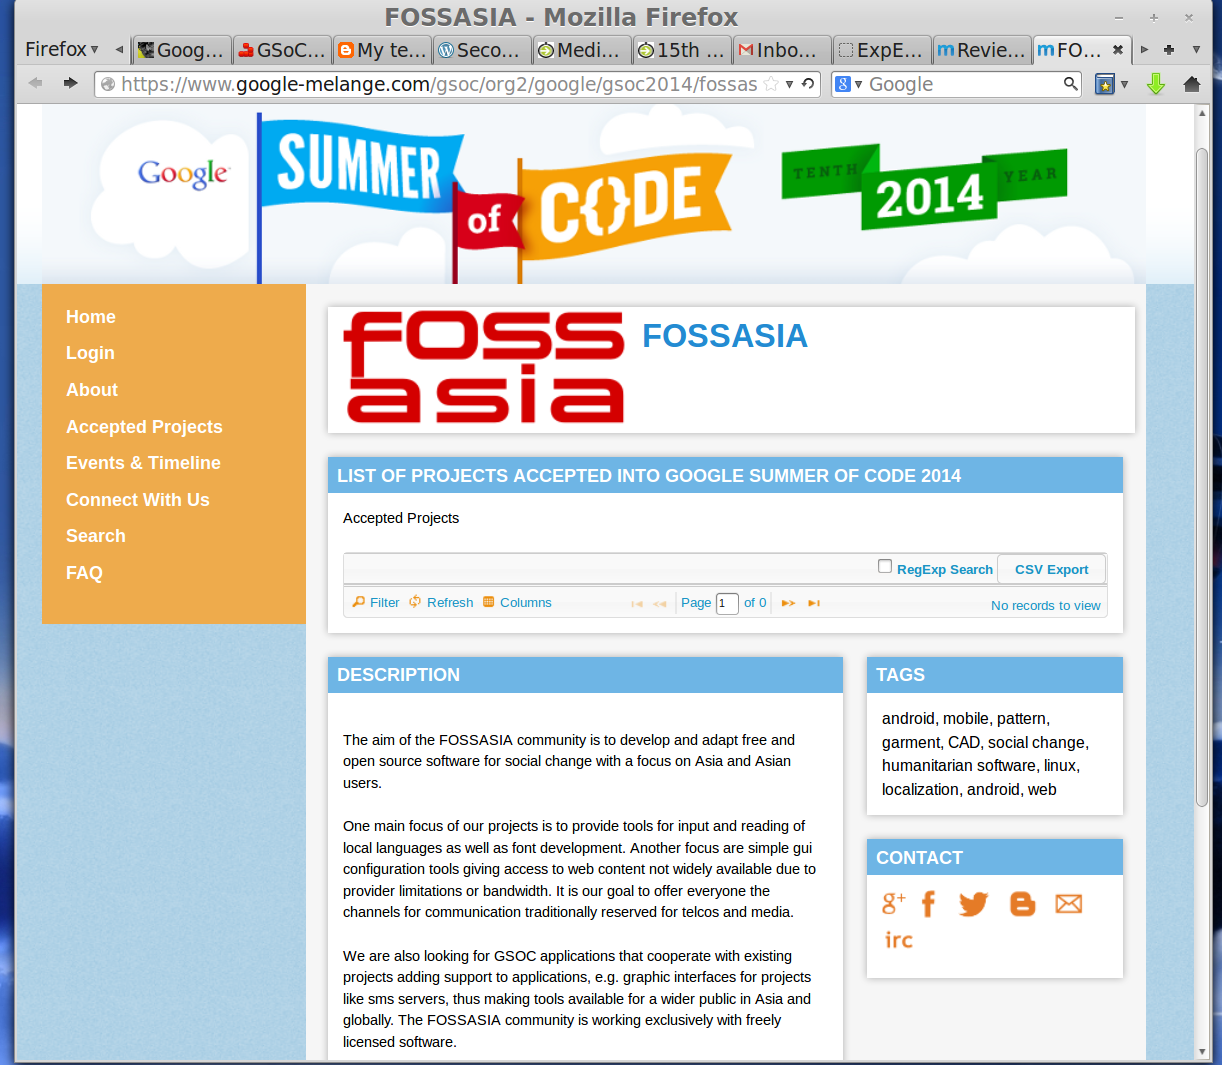Screen dimensions: 1222x1065
Task: Switch to the 15th ... tab
Action: click(682, 50)
